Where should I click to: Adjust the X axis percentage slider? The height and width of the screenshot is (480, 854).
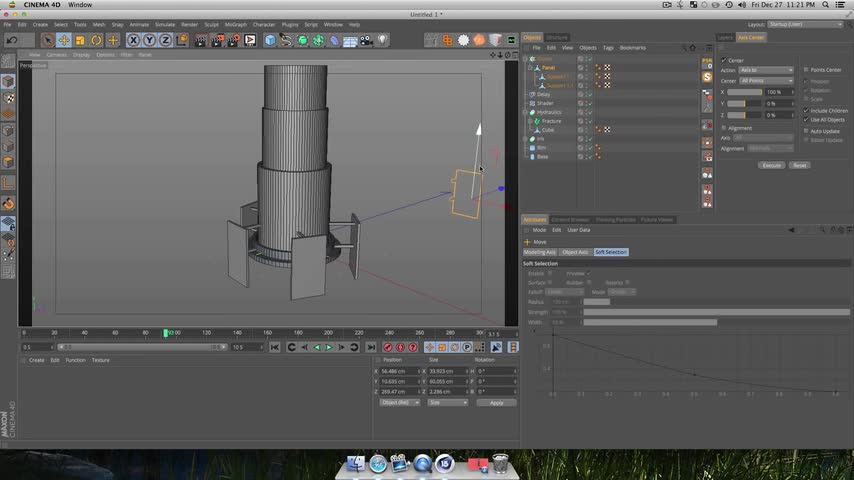(744, 92)
